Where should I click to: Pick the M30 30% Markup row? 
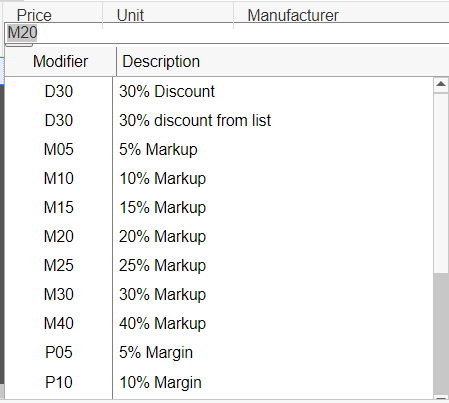pos(219,294)
